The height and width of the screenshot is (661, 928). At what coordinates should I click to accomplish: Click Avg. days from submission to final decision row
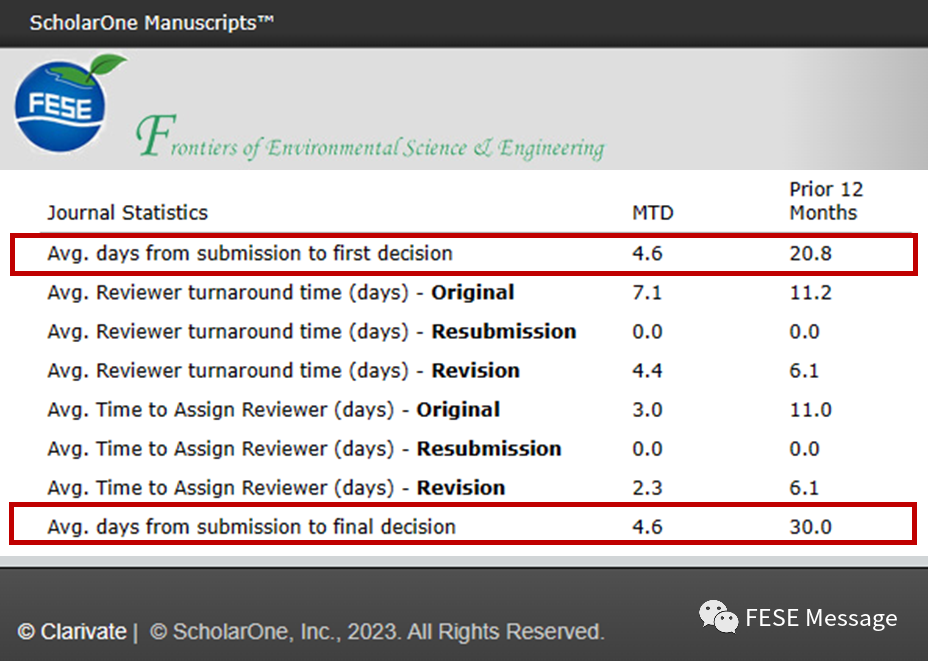pos(251,526)
